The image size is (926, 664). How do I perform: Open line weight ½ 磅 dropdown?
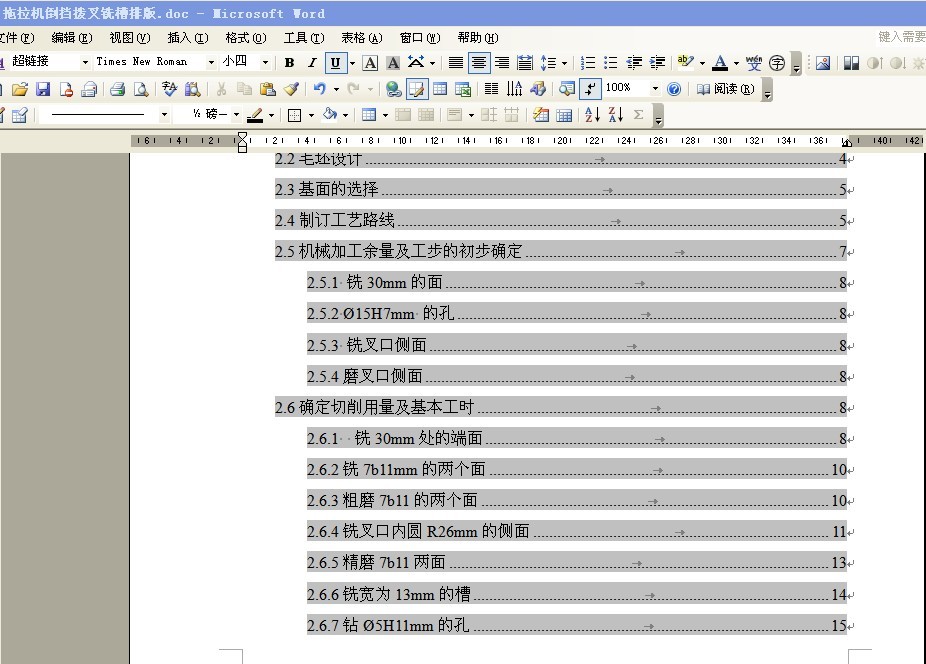(236, 114)
